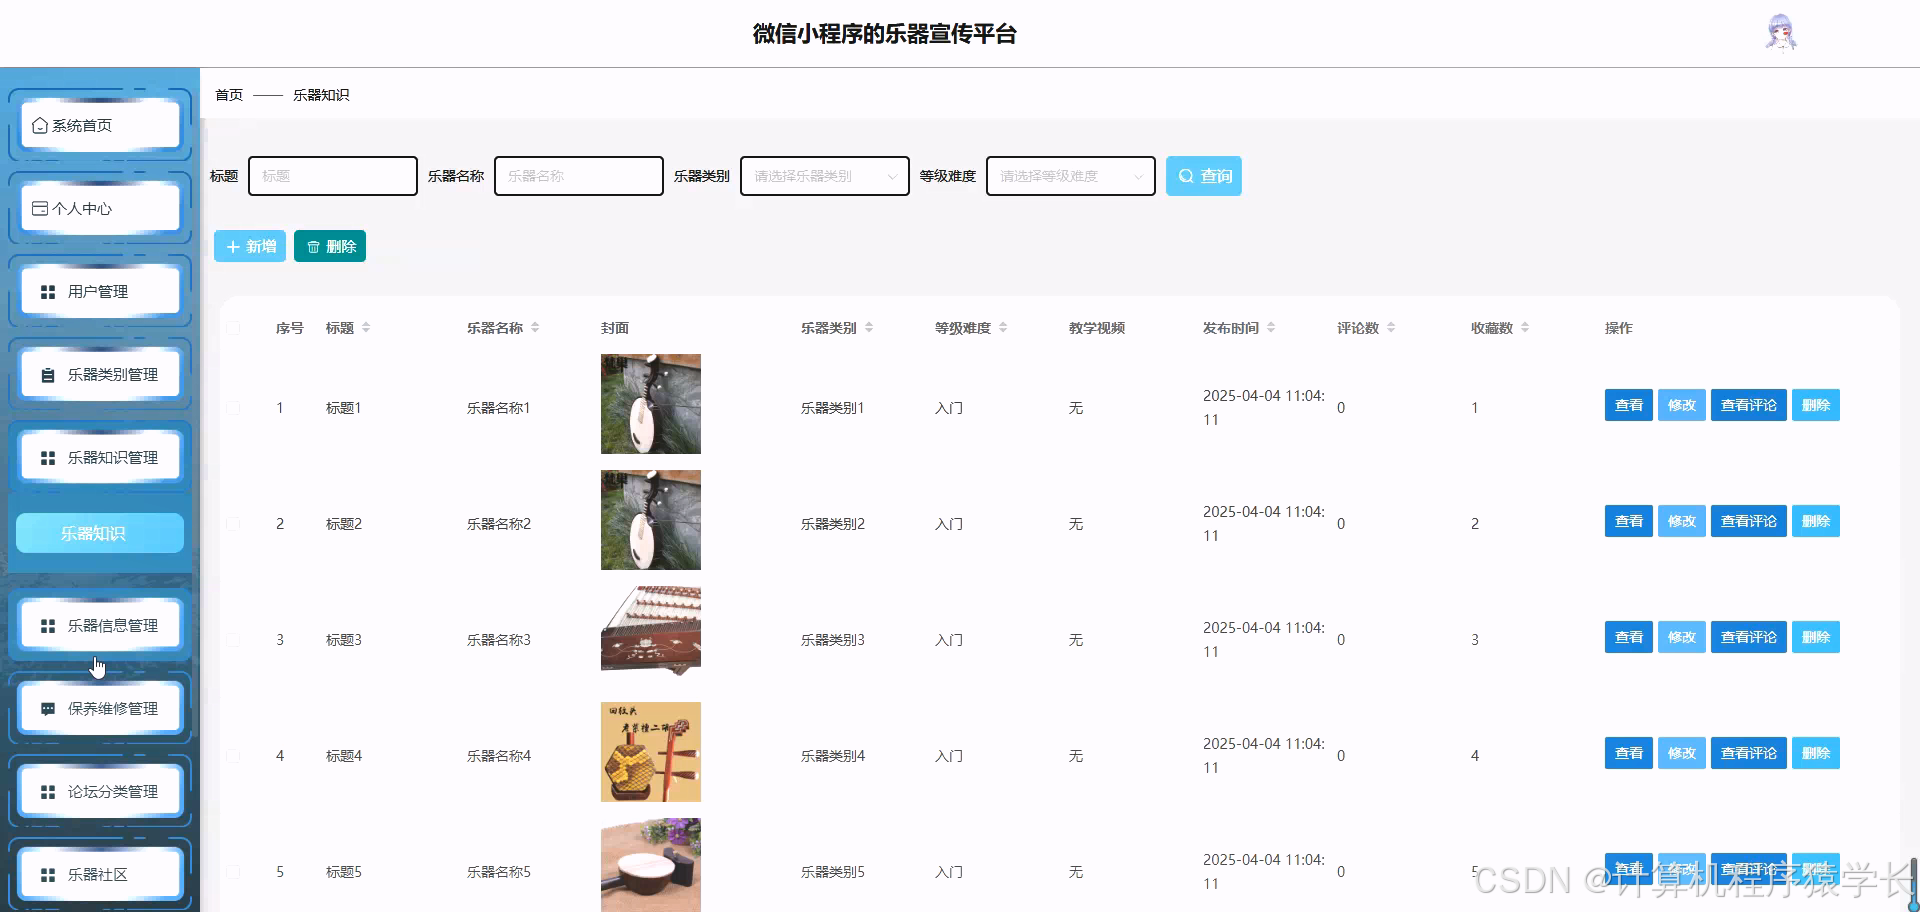This screenshot has height=912, width=1920.
Task: Open 保养维修管理 via its chat icon
Action: pos(47,708)
